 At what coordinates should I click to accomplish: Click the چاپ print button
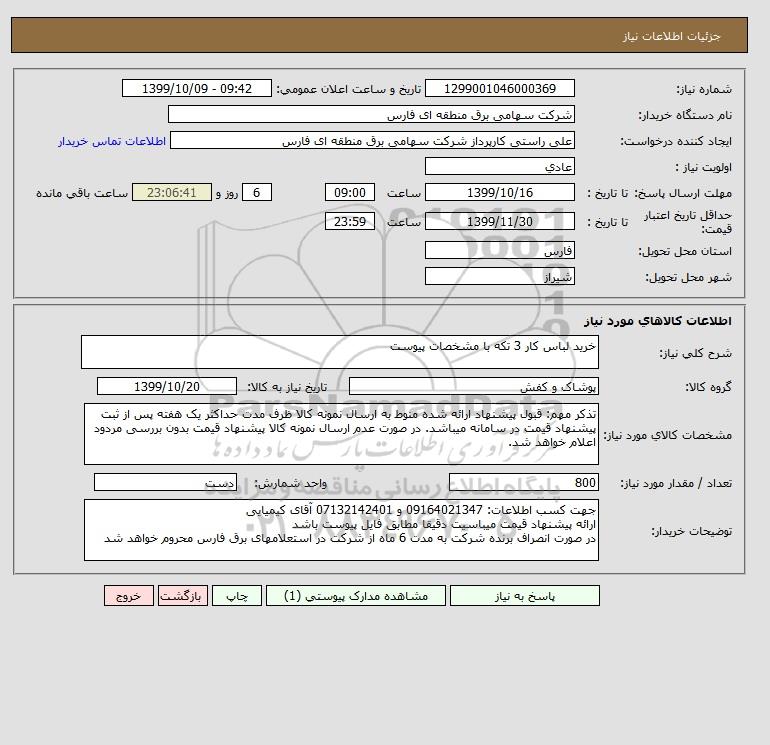click(x=237, y=596)
